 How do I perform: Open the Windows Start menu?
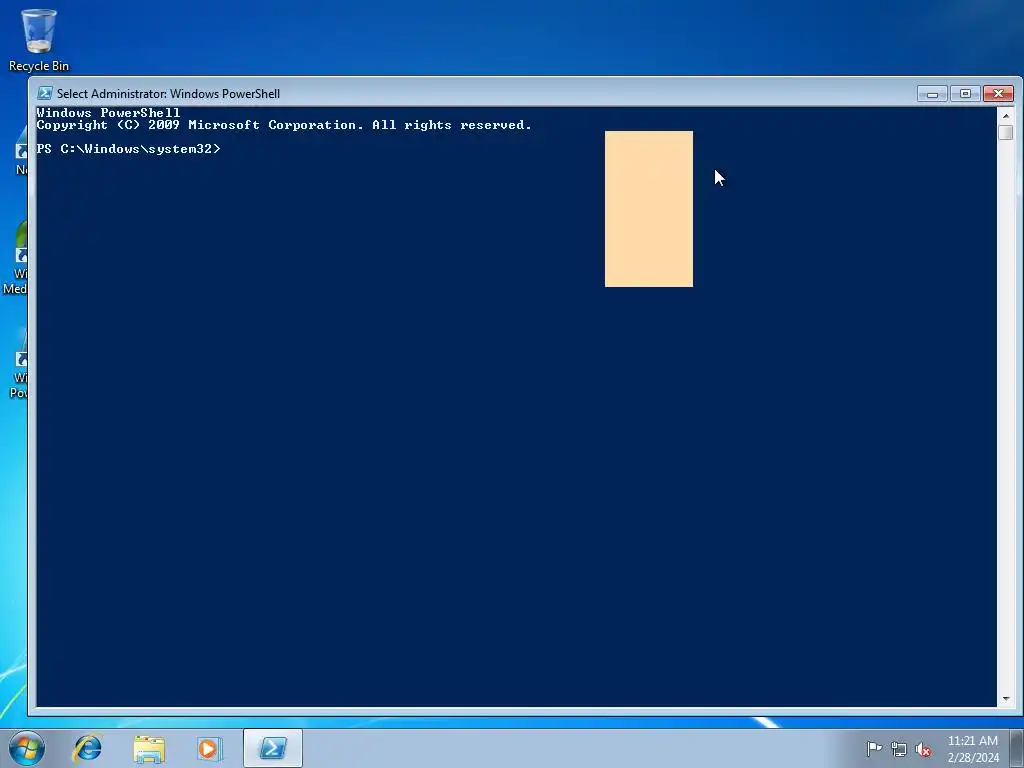coord(27,748)
